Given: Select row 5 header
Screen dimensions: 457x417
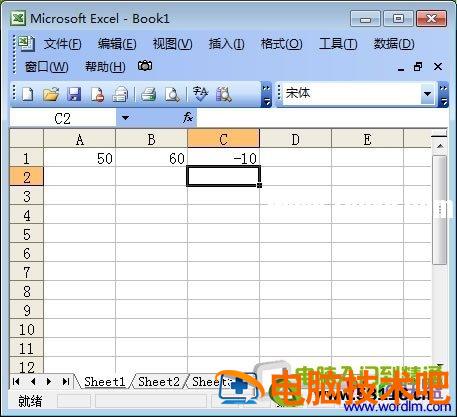Looking at the screenshot, I should click(27, 234).
